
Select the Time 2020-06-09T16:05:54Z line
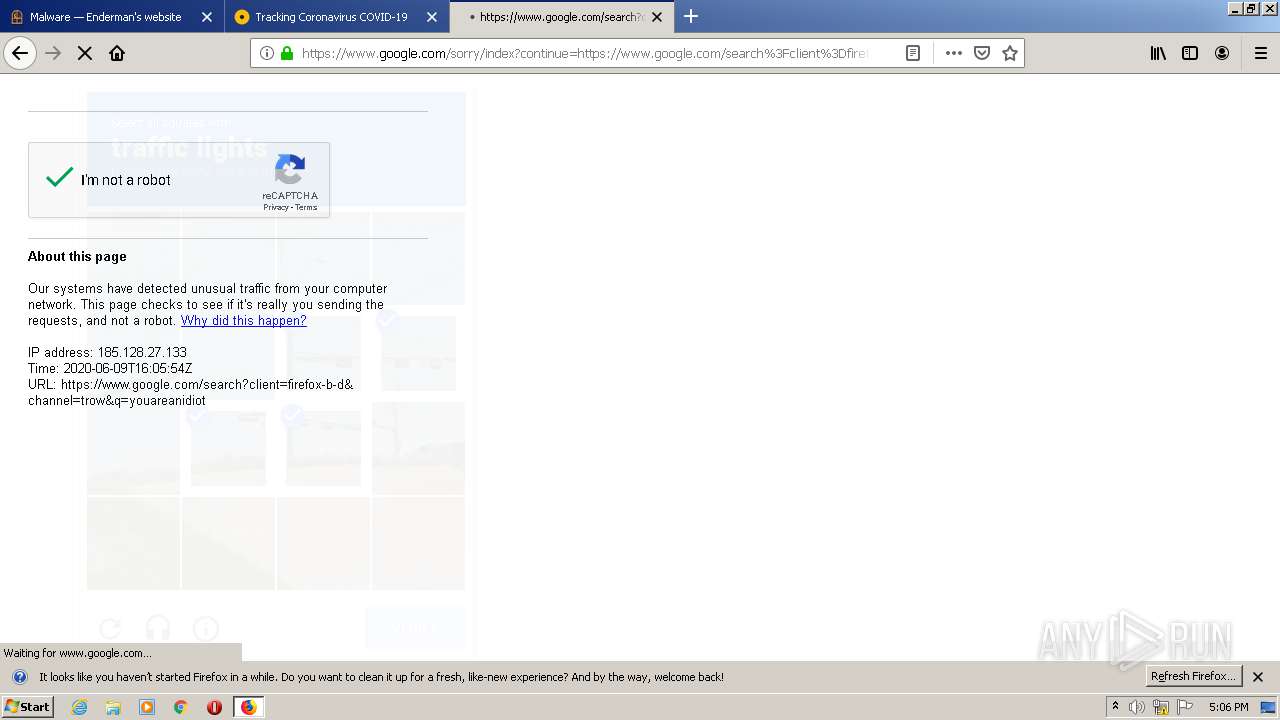click(110, 369)
